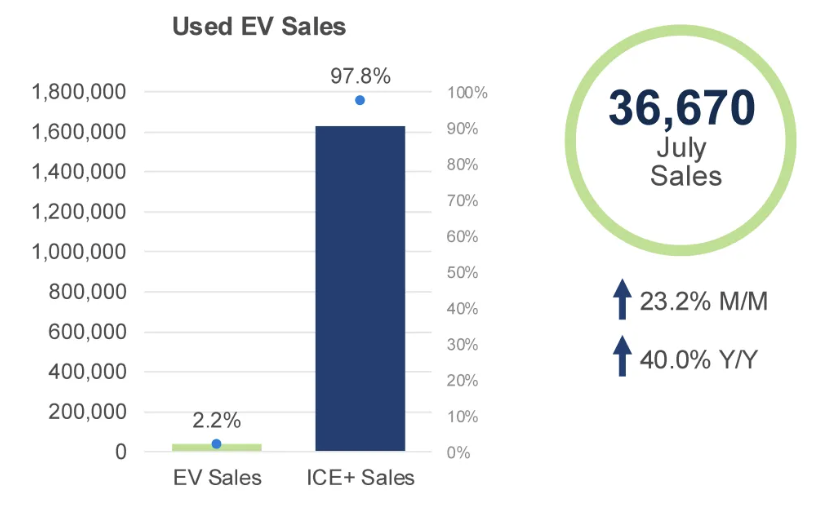Click the up arrow beside 40.0% Y/Y
The width and height of the screenshot is (832, 518).
[x=621, y=356]
